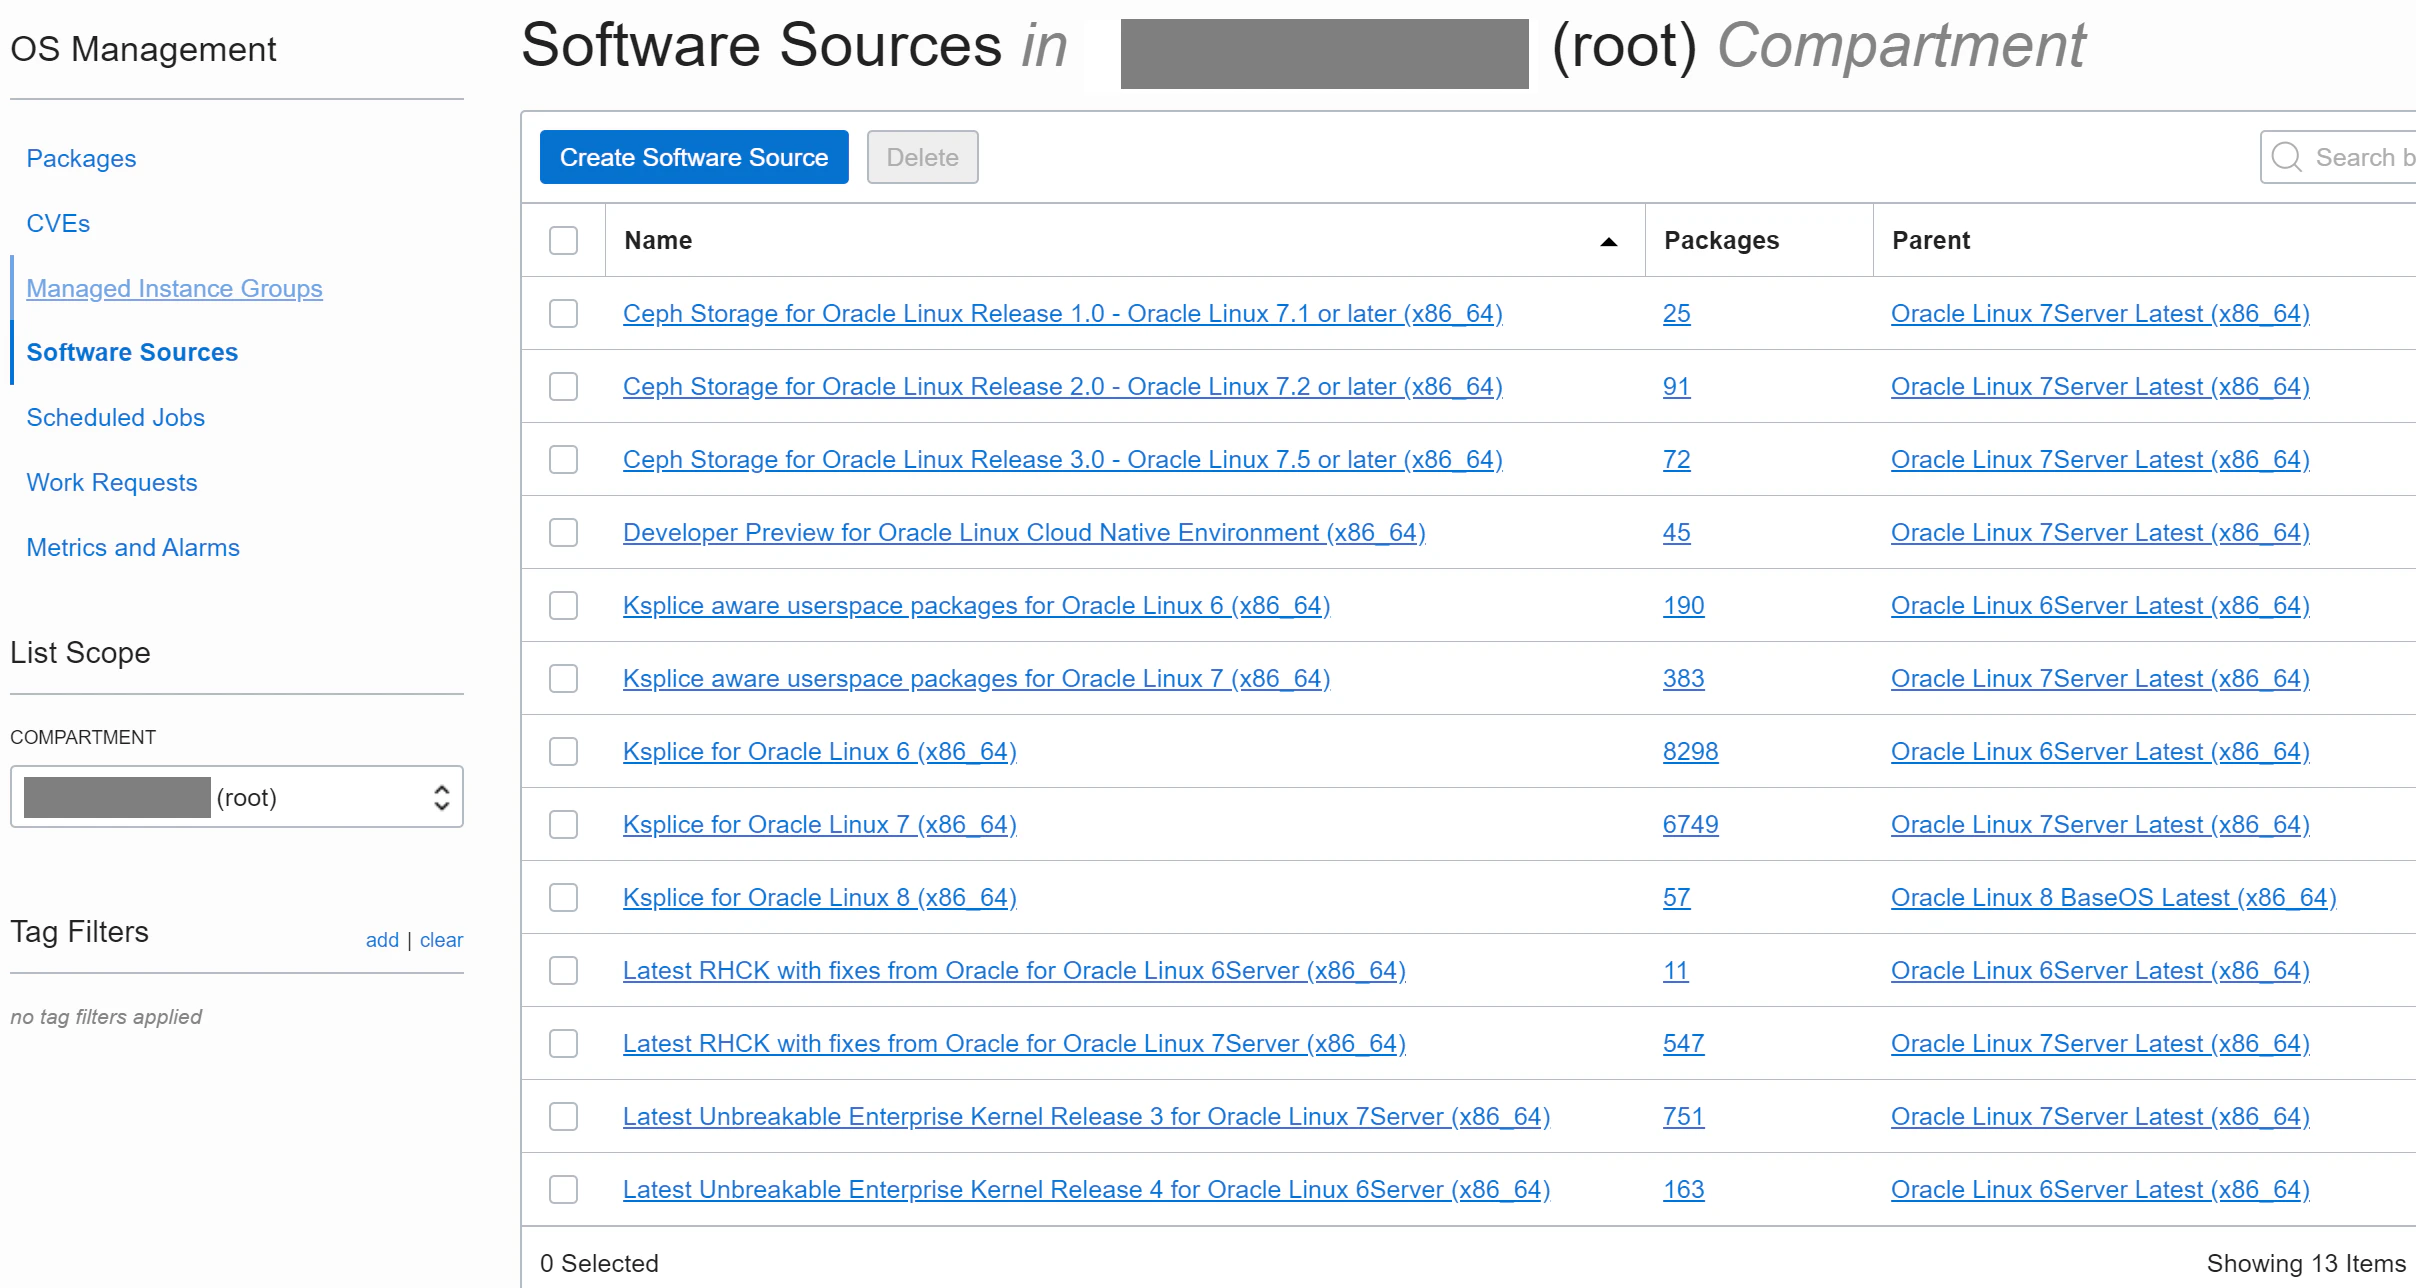This screenshot has width=2416, height=1288.
Task: Open Managed Instance Groups page
Action: (174, 288)
